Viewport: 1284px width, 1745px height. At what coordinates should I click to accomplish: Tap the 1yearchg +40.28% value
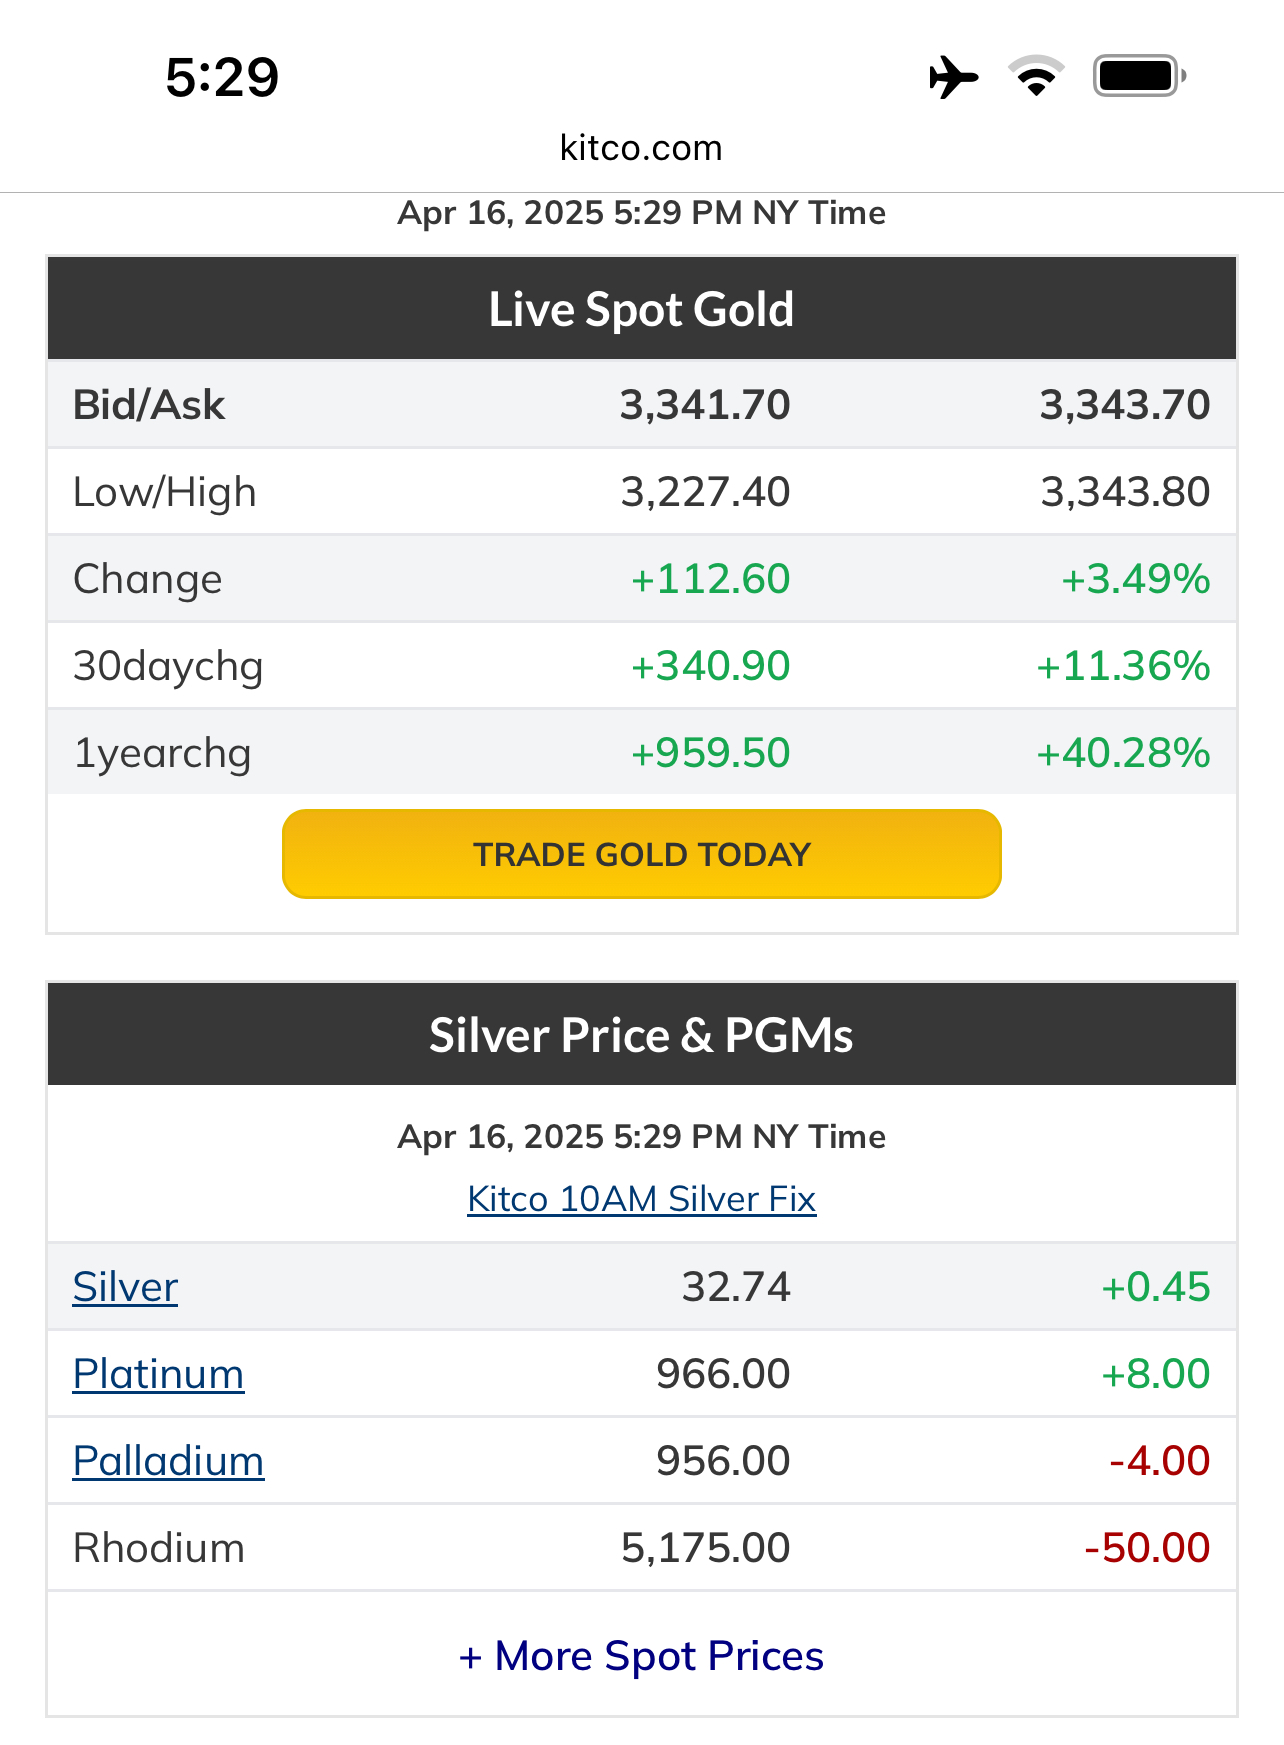[1123, 753]
